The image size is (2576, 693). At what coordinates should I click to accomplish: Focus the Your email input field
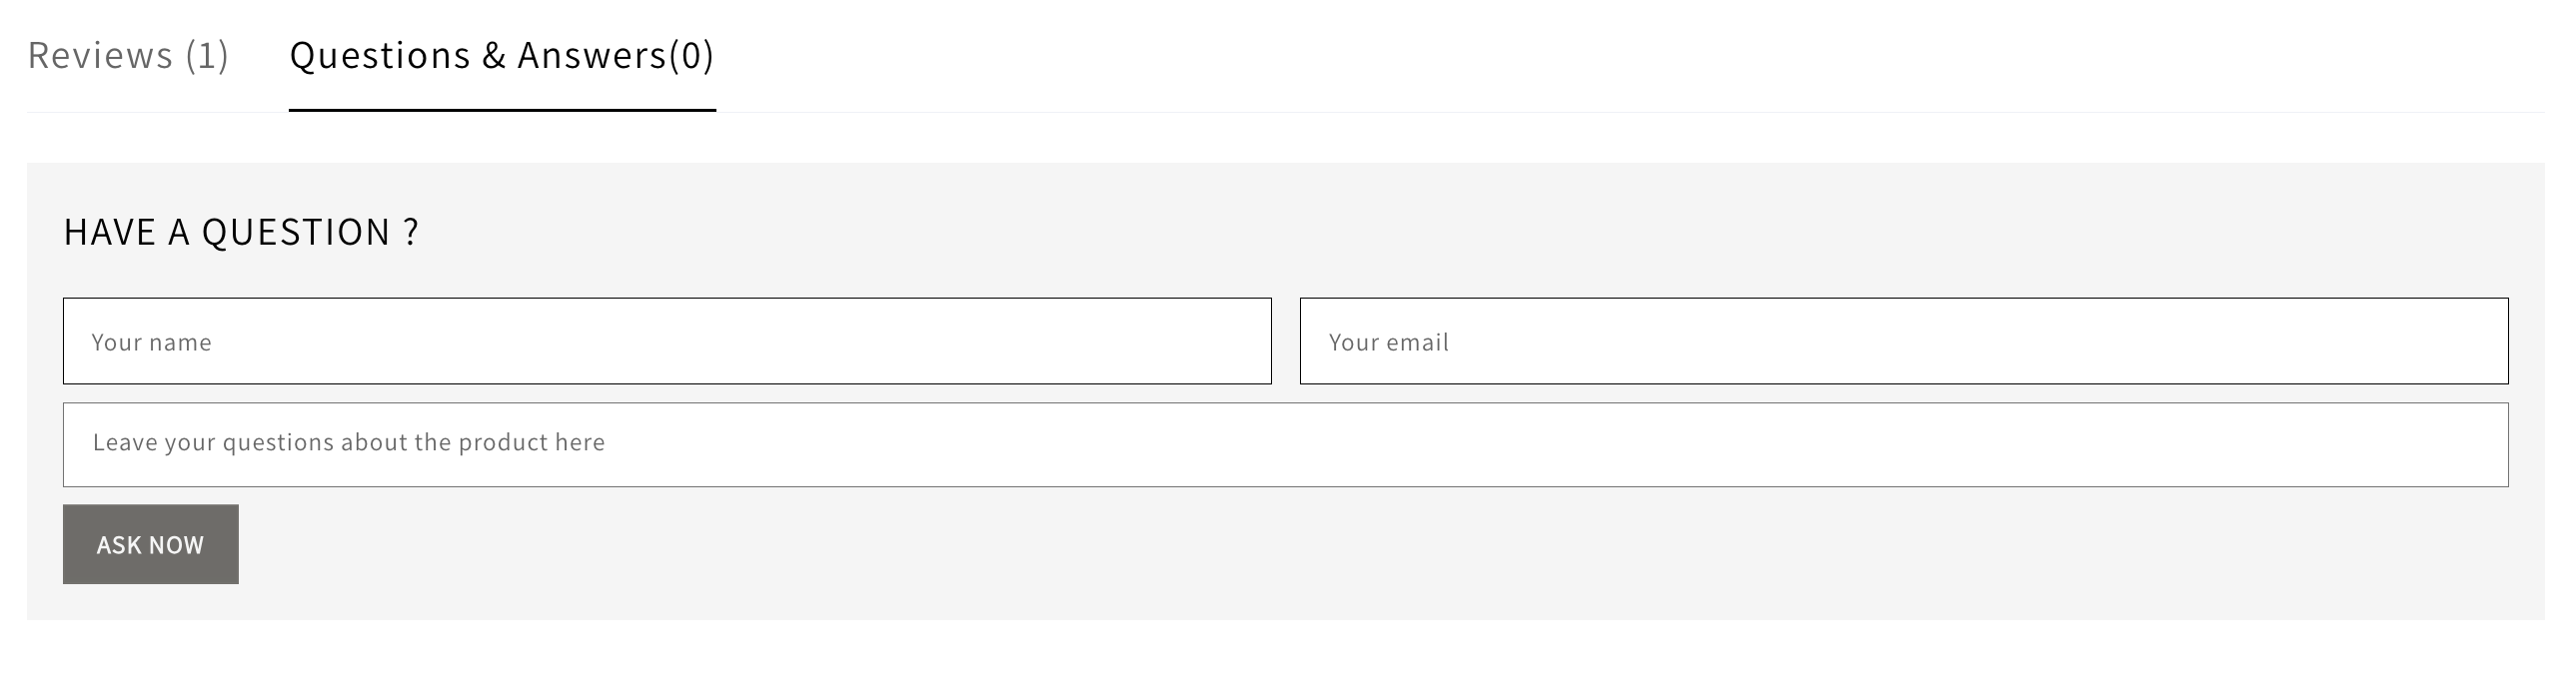pos(1904,341)
